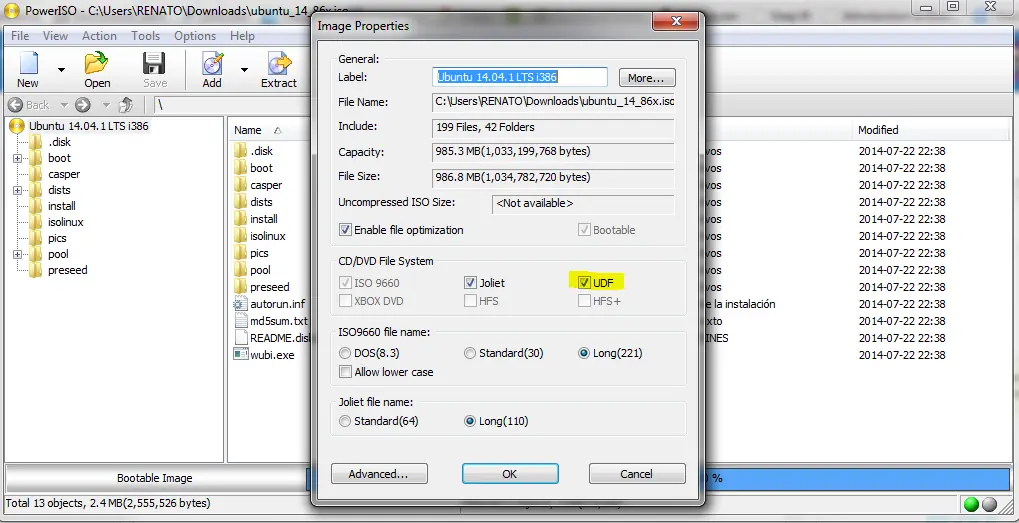
Task: Open the Help menu
Action: point(242,36)
